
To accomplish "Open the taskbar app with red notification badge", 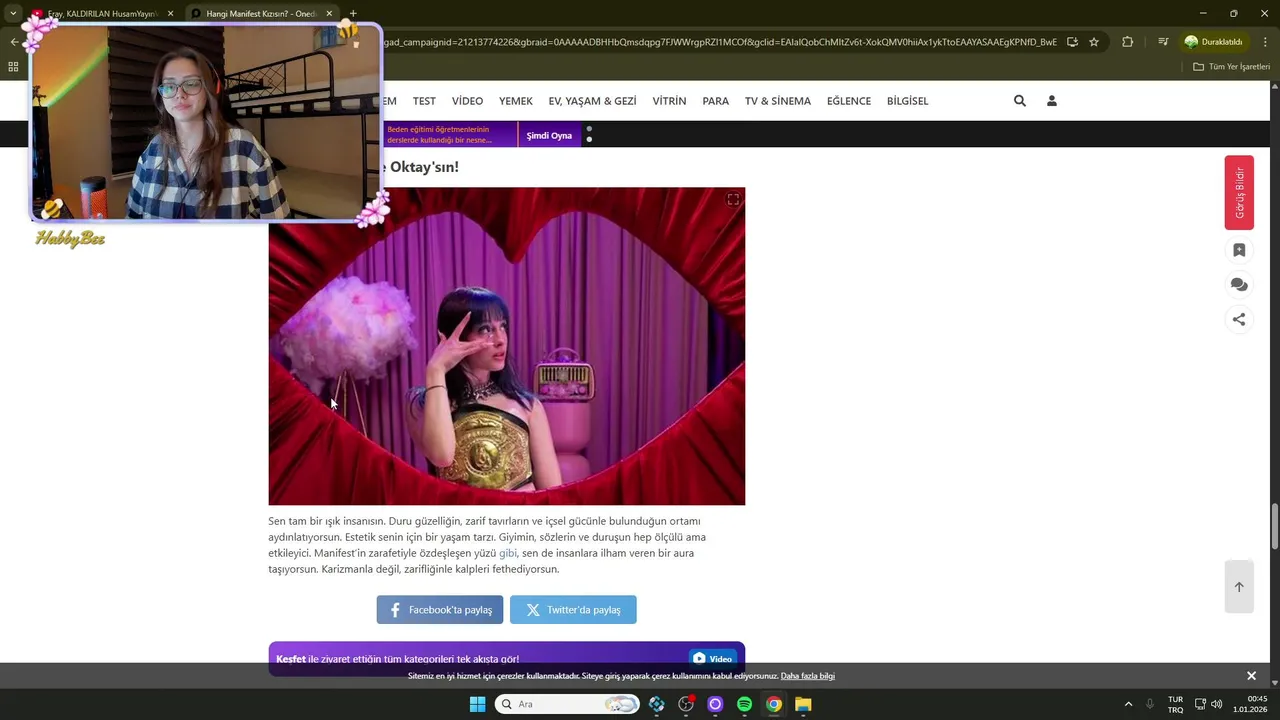I will coord(686,704).
